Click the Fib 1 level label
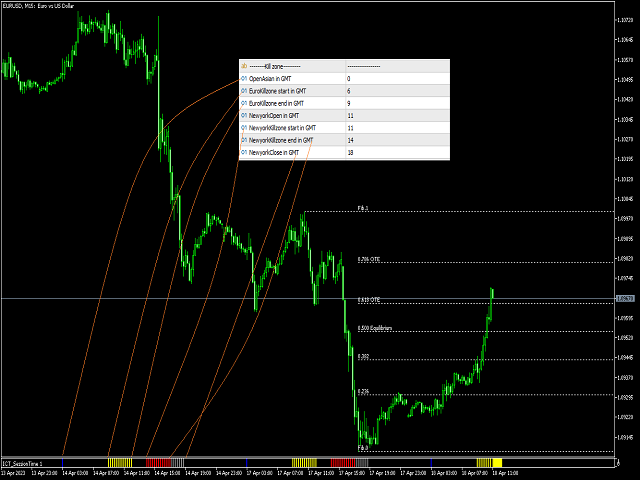 point(363,208)
